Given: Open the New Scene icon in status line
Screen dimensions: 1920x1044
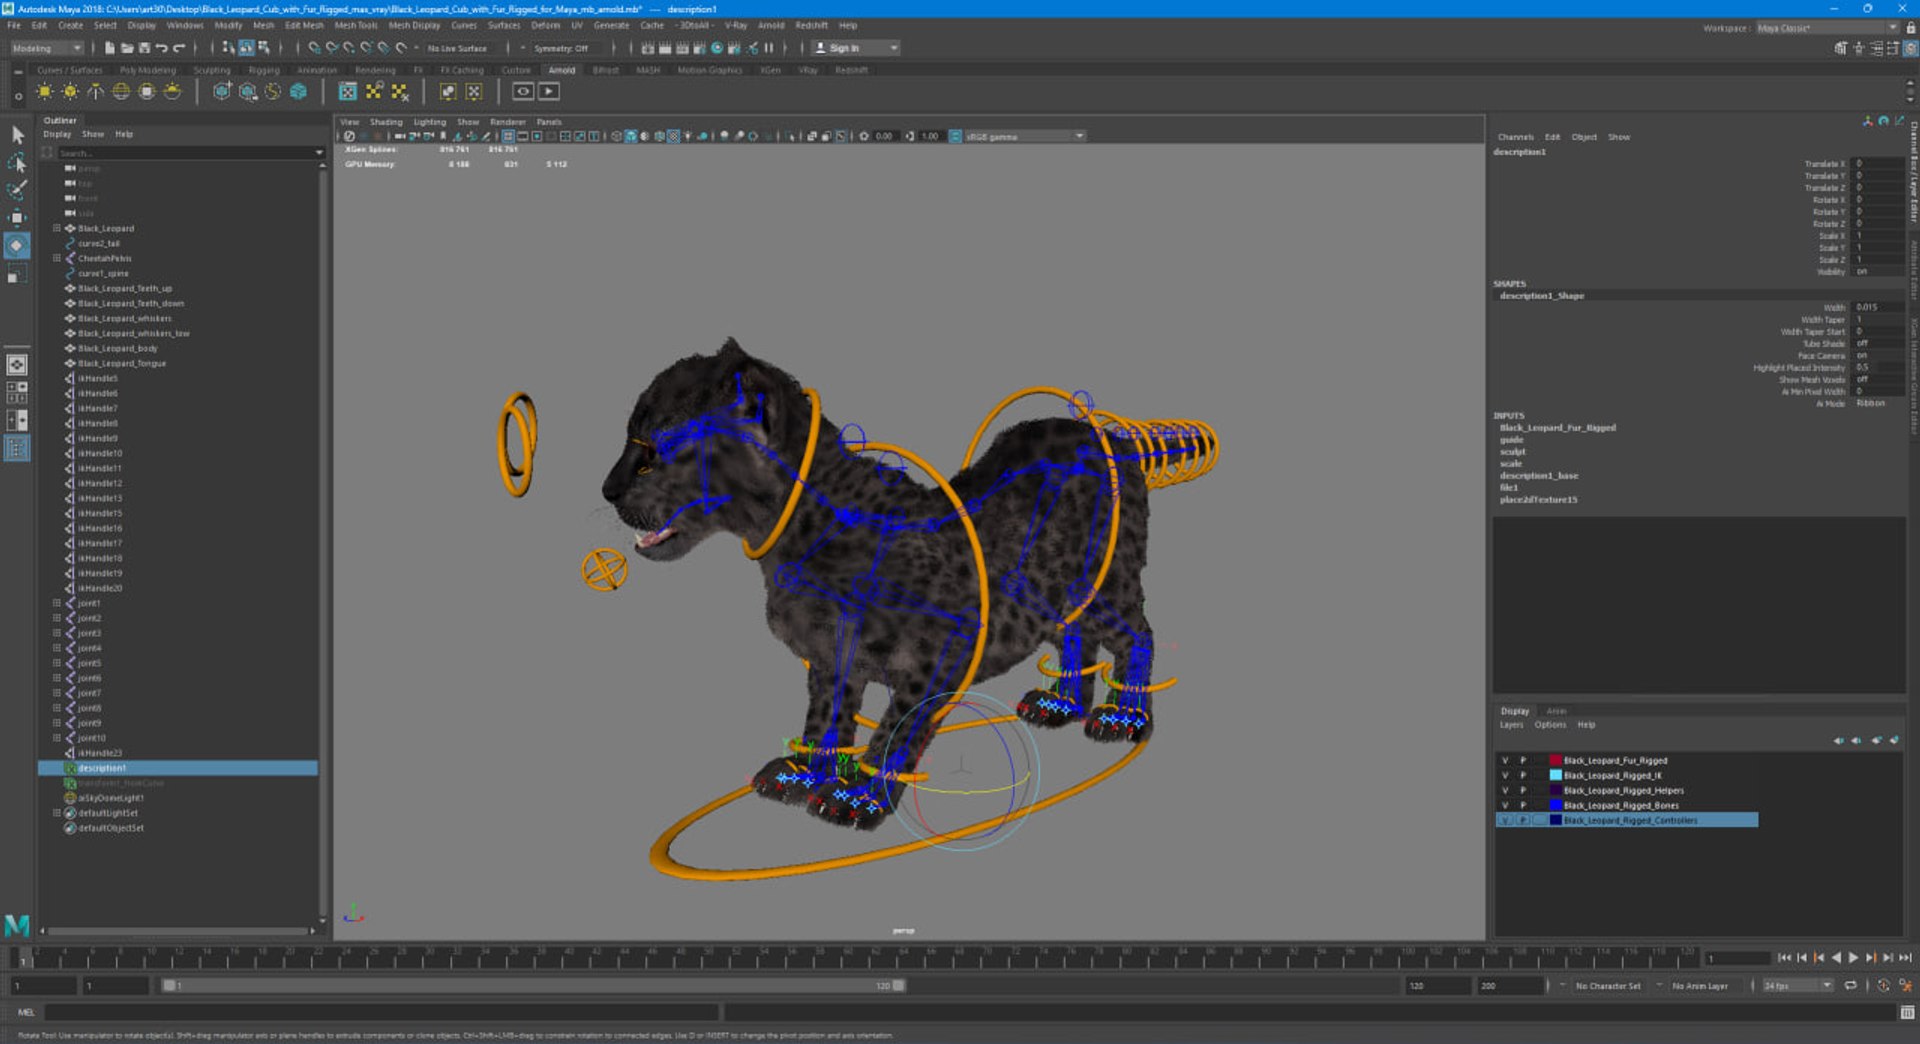Looking at the screenshot, I should (x=109, y=48).
